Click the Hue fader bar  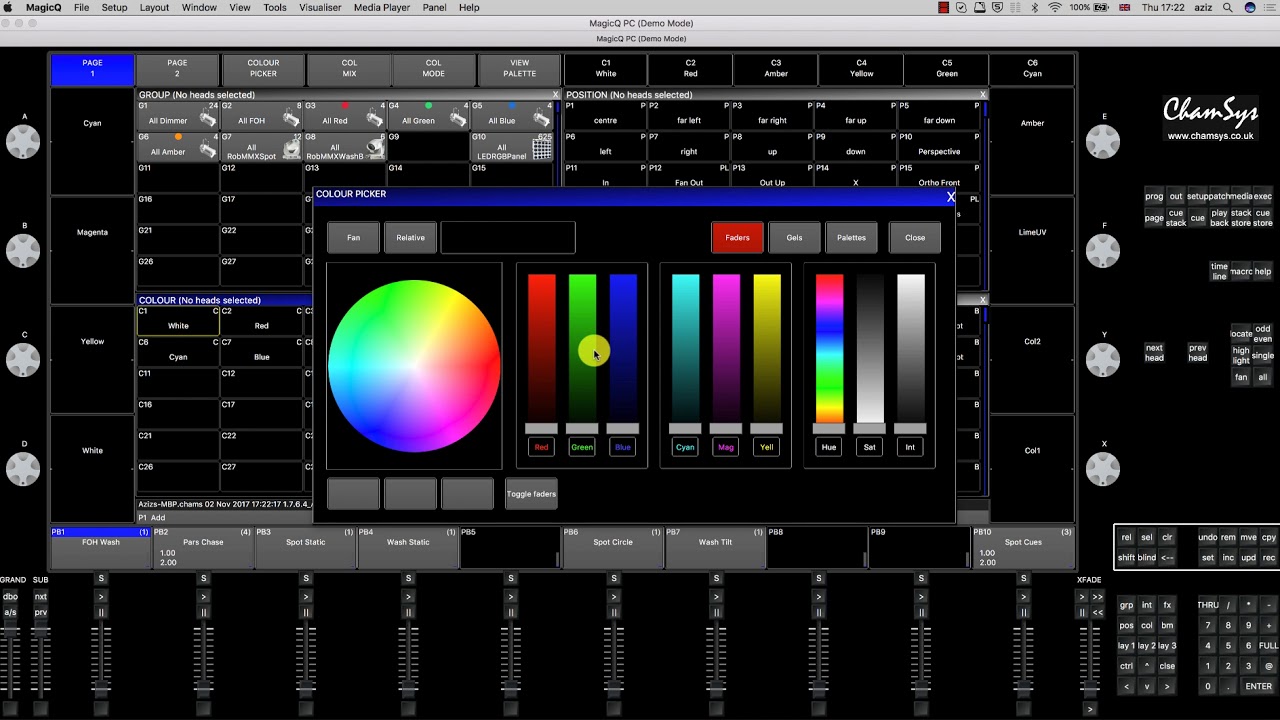[829, 348]
